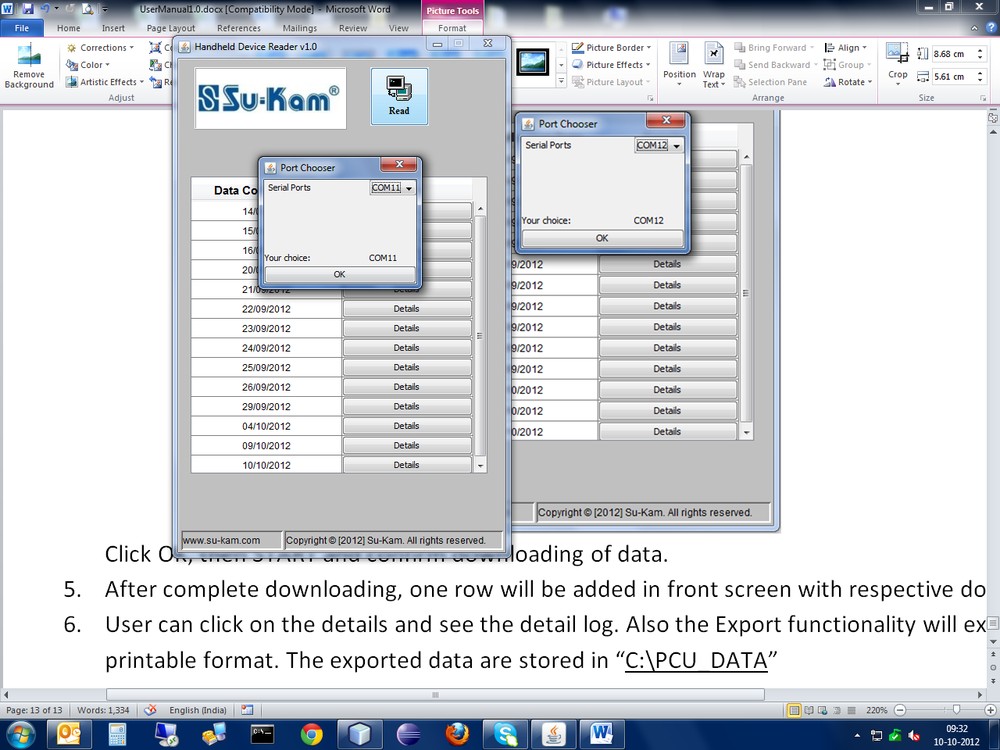
Task: Switch to Outline view in status bar
Action: click(836, 710)
